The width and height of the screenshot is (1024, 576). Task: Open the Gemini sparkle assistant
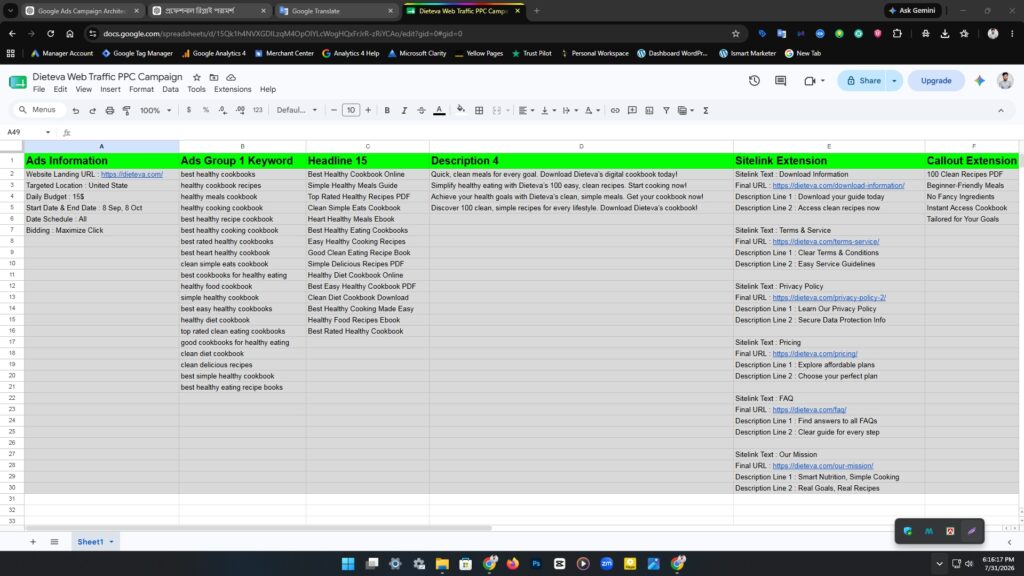(x=979, y=80)
